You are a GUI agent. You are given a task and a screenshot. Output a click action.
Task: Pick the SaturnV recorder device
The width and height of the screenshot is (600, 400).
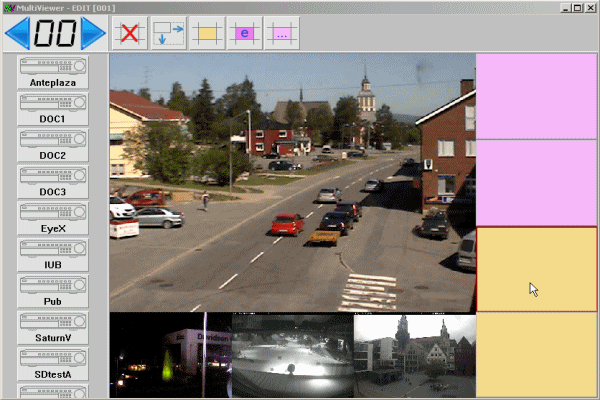point(53,328)
